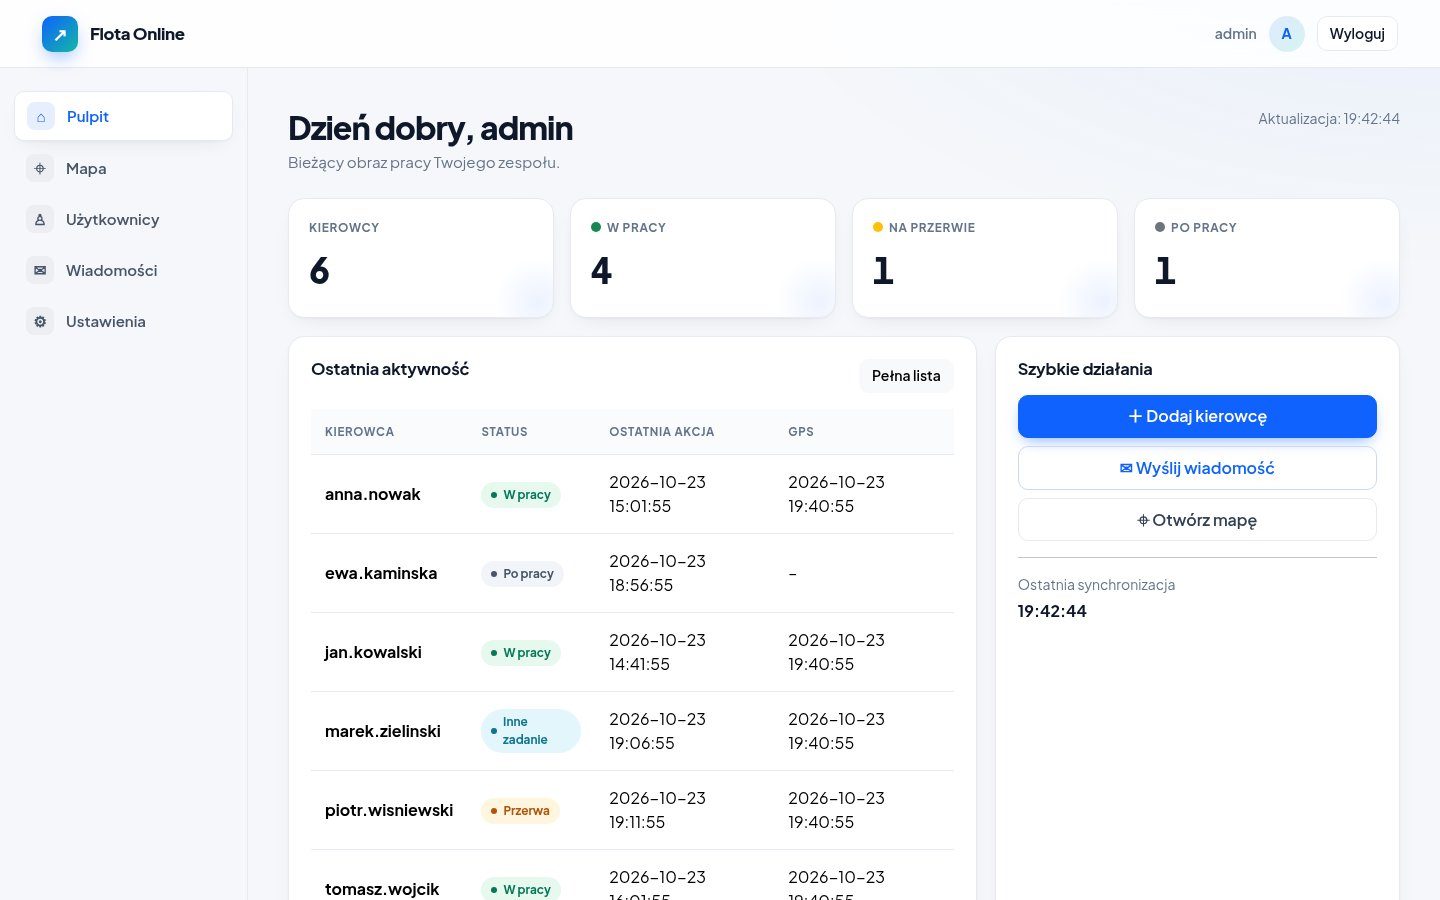The width and height of the screenshot is (1440, 900).
Task: Click Wyślij wiadomość quick action
Action: point(1197,468)
